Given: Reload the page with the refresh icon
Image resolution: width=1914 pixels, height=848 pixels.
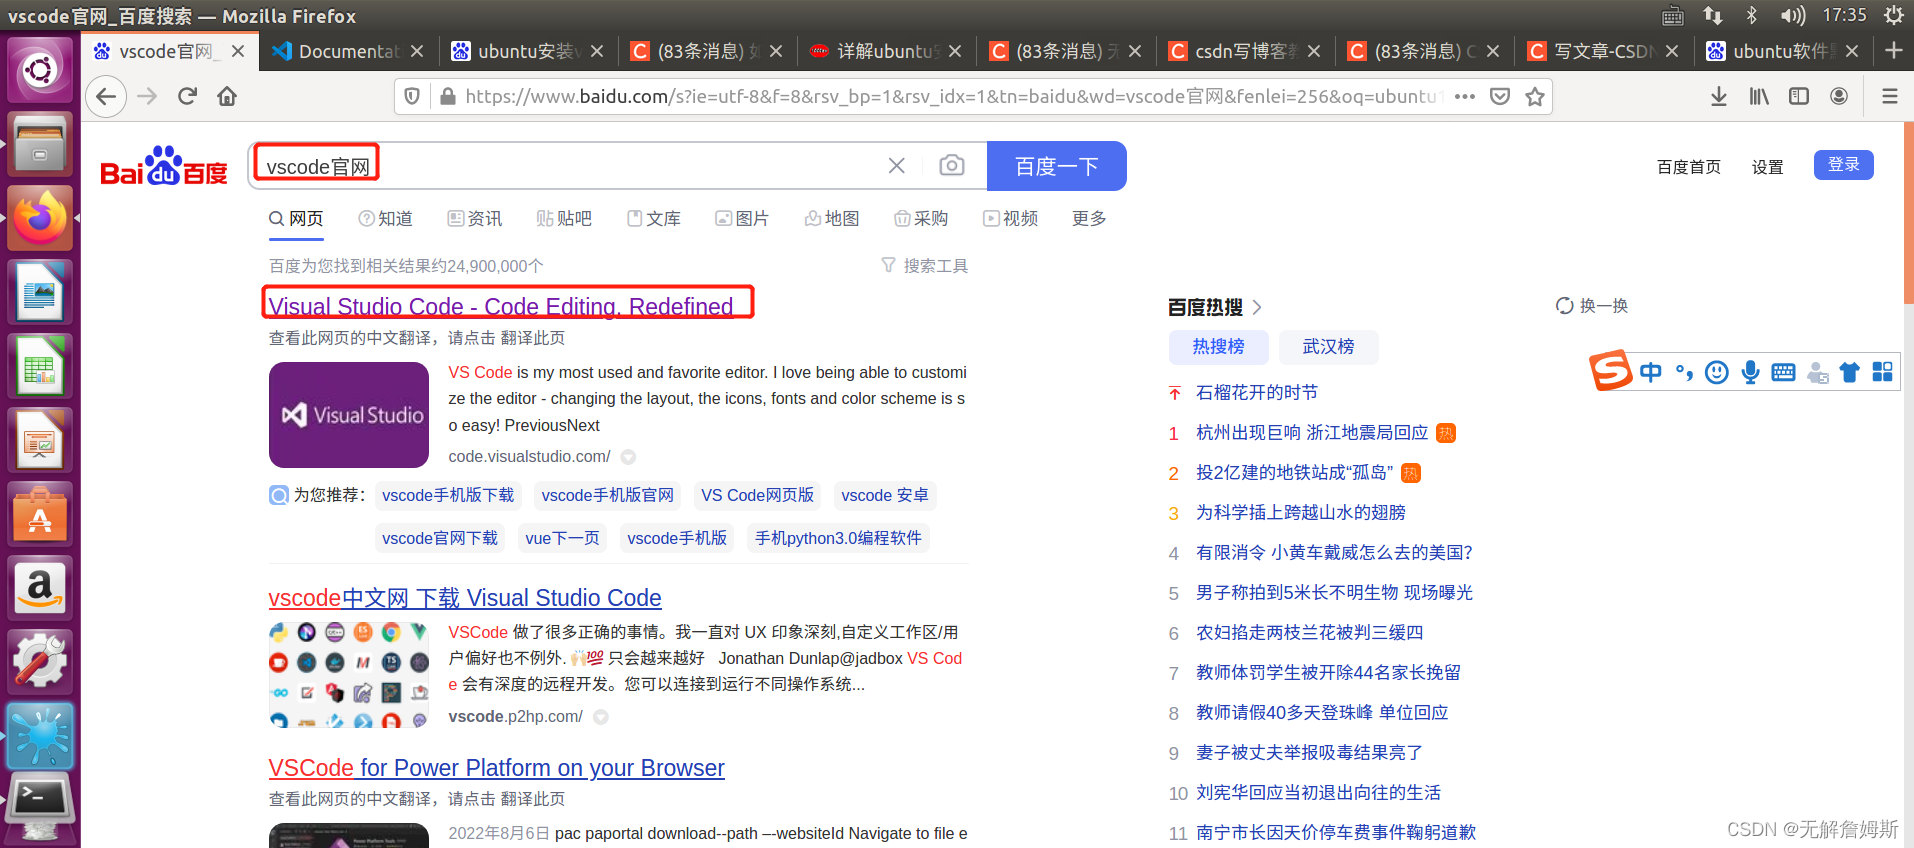Looking at the screenshot, I should point(187,96).
